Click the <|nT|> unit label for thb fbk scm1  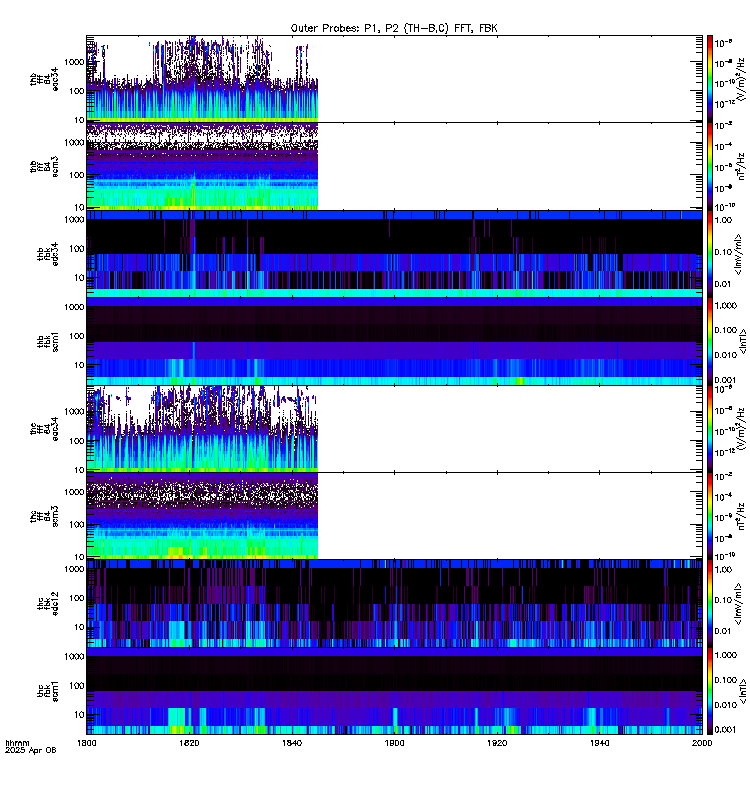pyautogui.click(x=743, y=341)
